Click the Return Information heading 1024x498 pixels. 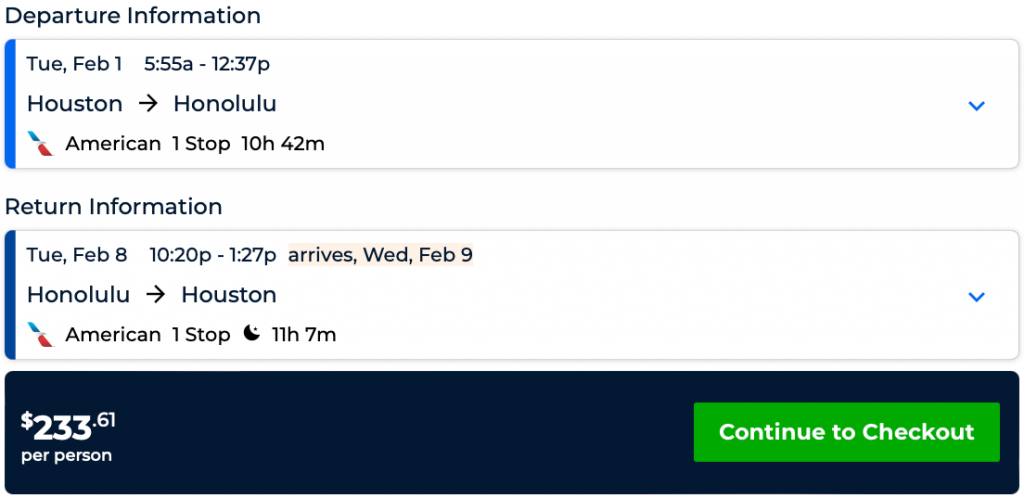113,207
